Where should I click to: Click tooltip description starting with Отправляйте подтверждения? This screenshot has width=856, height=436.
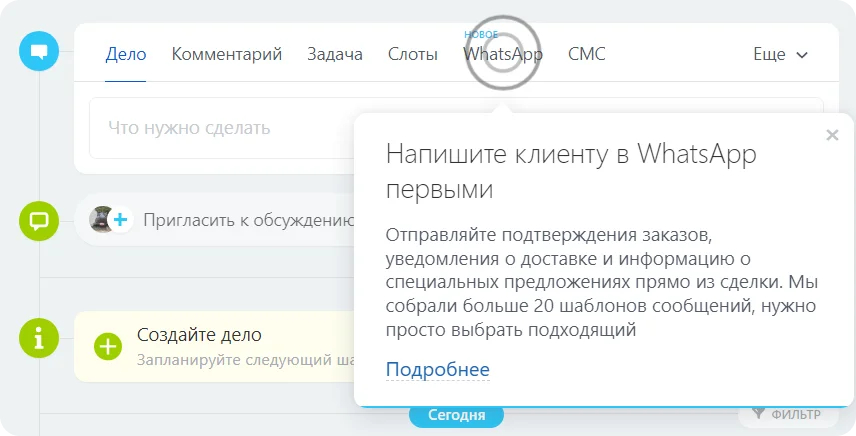pyautogui.click(x=601, y=282)
